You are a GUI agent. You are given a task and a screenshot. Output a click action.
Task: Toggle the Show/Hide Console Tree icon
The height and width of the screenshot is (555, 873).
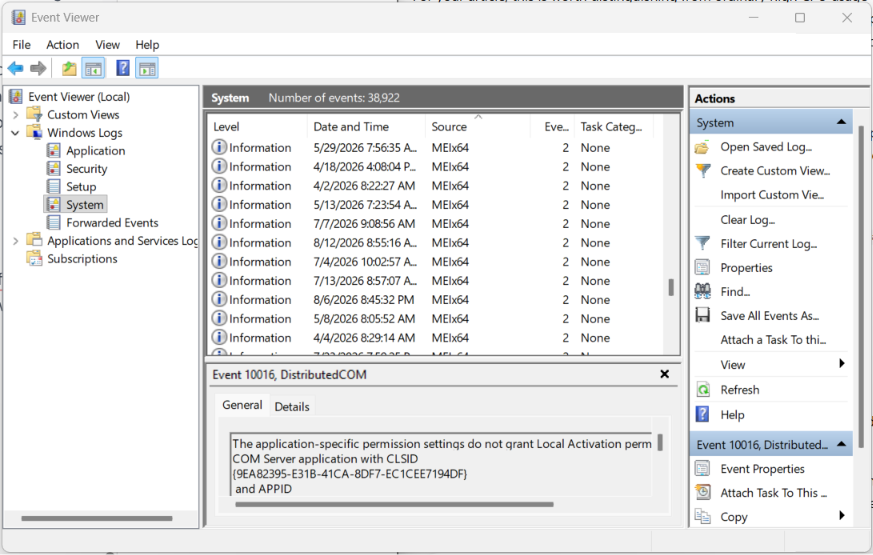(93, 68)
